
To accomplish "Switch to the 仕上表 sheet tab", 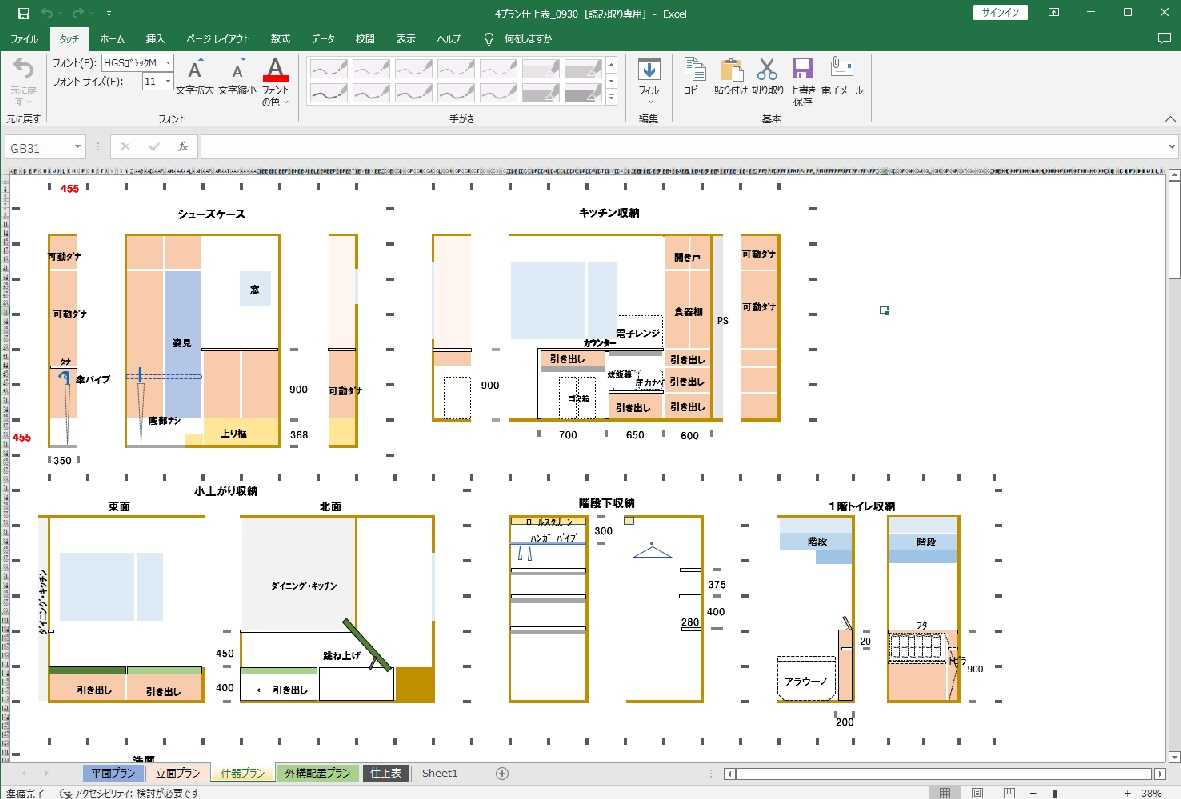I will 386,773.
